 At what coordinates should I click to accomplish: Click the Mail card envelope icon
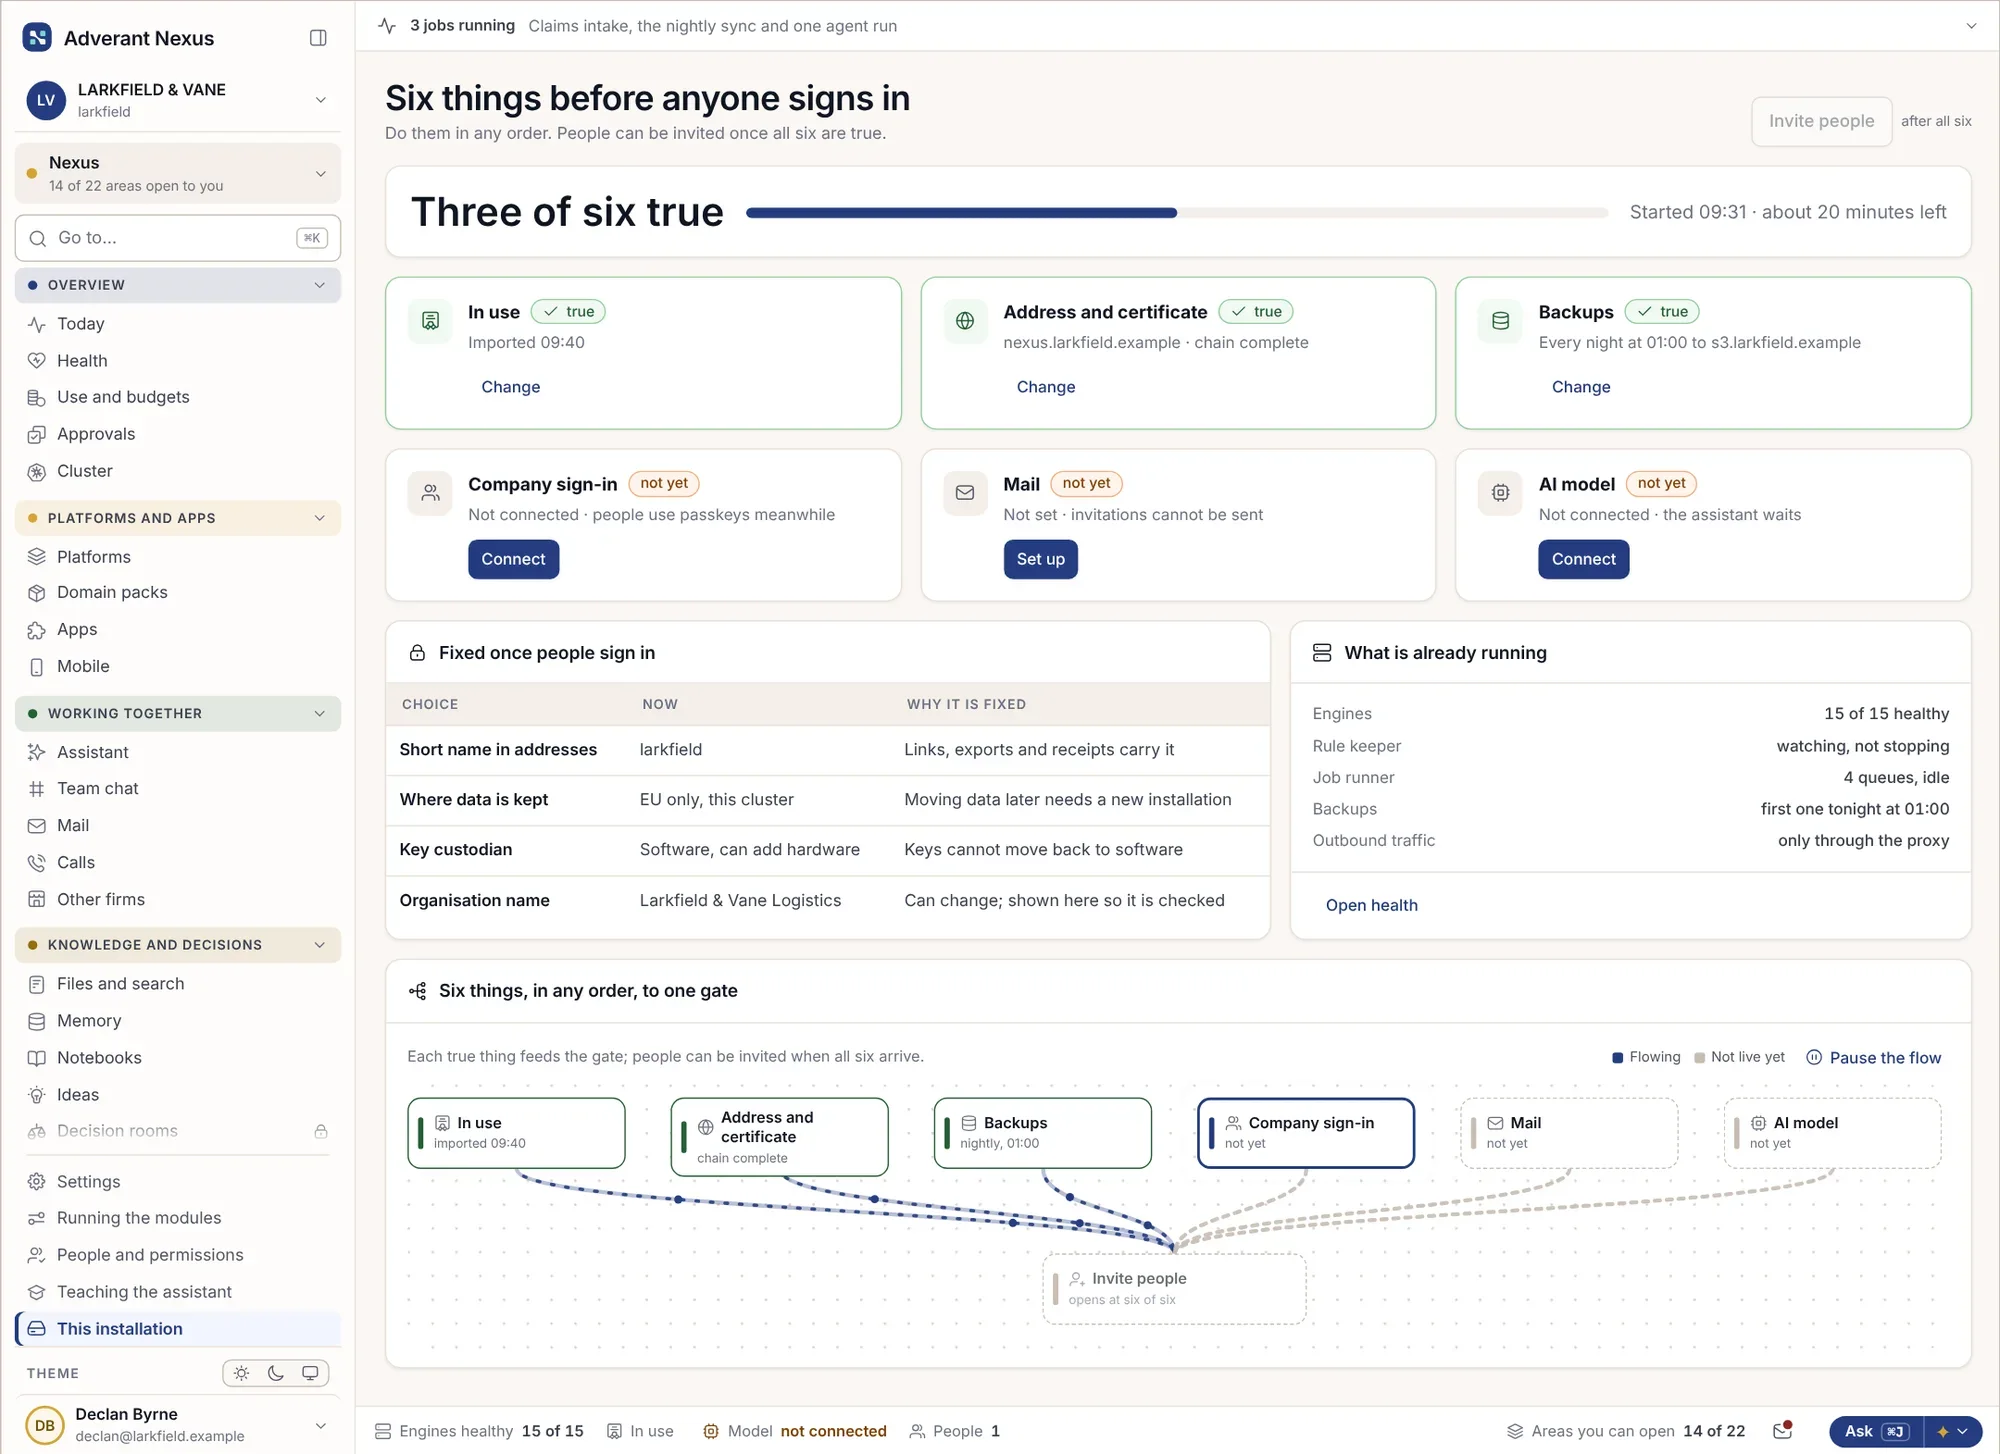(965, 493)
